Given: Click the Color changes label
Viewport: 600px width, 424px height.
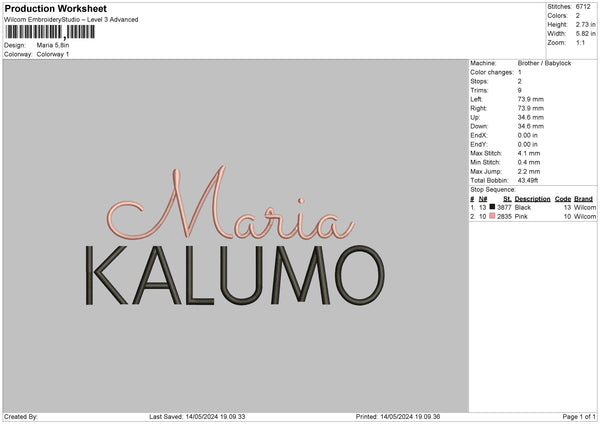Looking at the screenshot, I should (492, 72).
